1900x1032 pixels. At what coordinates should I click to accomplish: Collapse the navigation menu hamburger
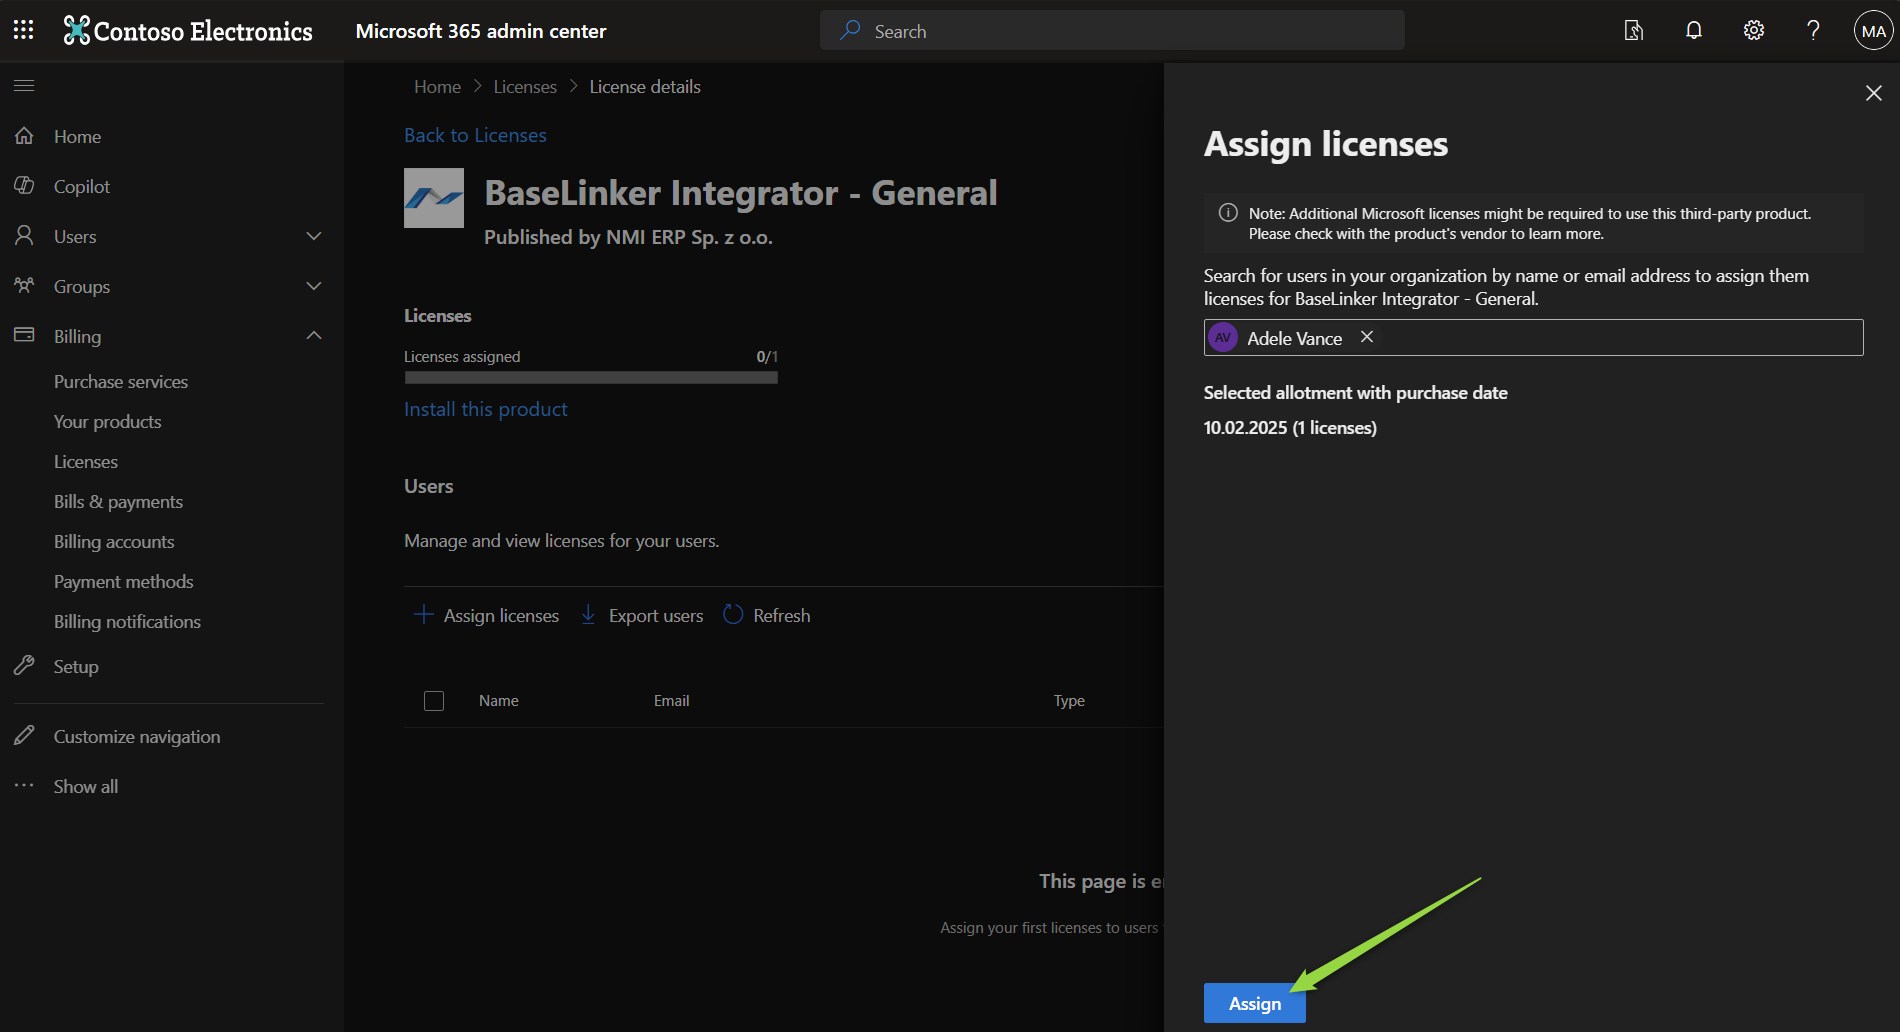24,86
